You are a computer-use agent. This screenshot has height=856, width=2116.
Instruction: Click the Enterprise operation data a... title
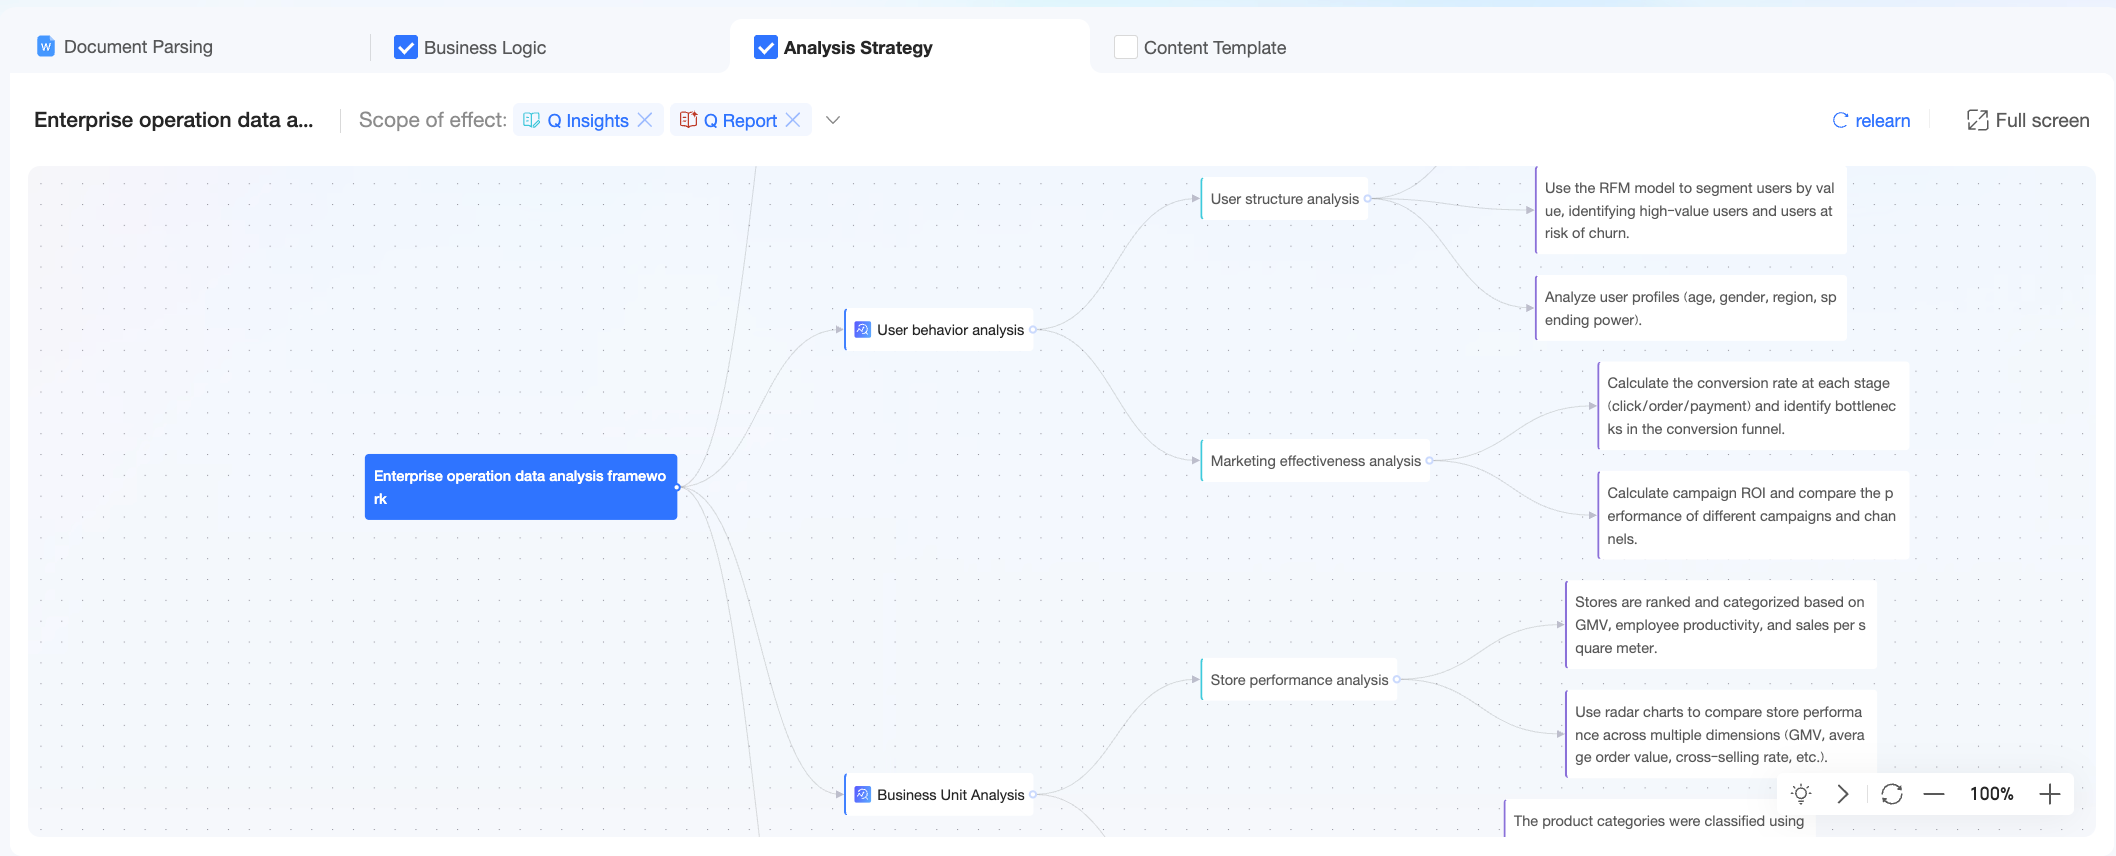coord(174,120)
